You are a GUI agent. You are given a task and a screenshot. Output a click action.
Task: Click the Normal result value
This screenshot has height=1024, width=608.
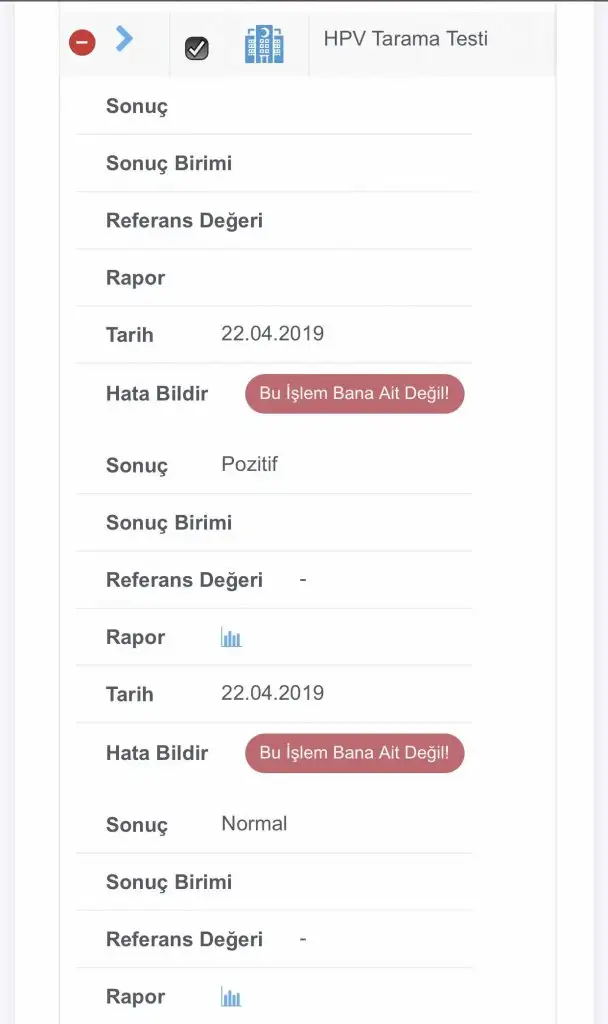click(x=254, y=823)
